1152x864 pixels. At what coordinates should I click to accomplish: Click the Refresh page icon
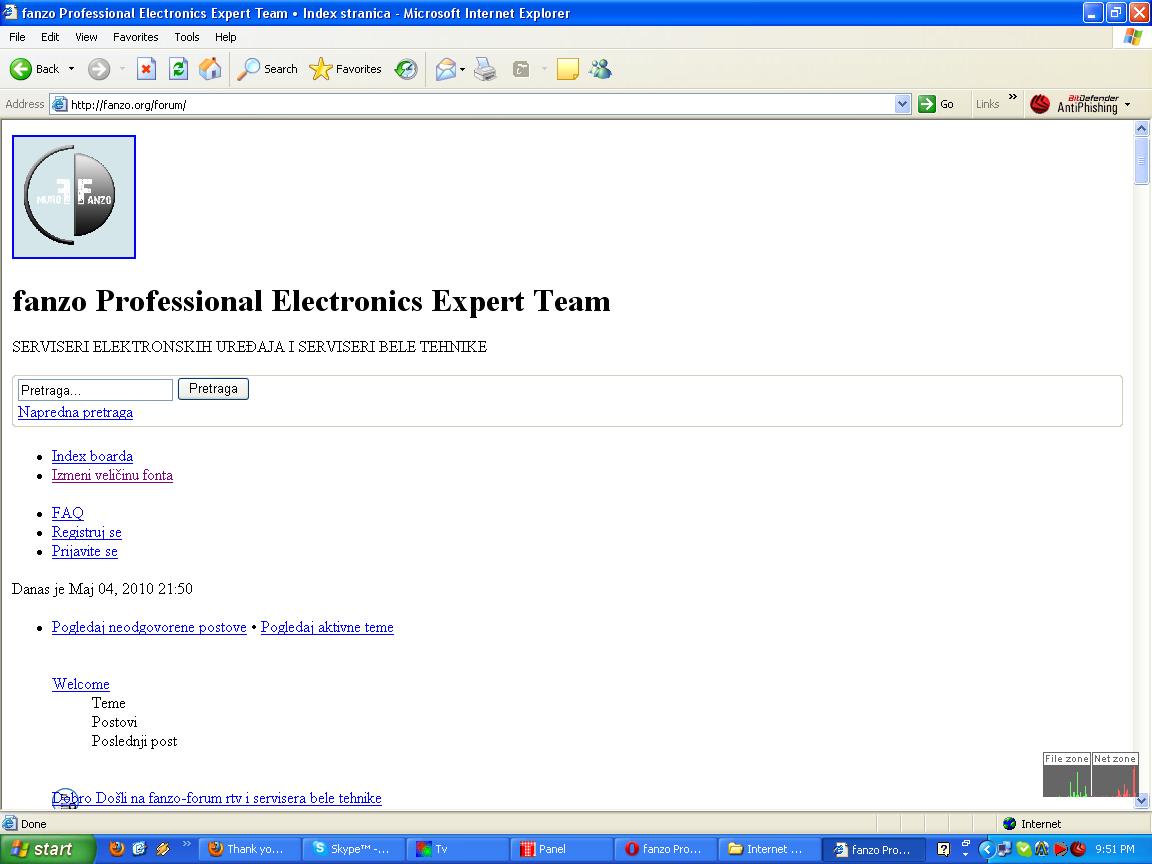point(178,69)
